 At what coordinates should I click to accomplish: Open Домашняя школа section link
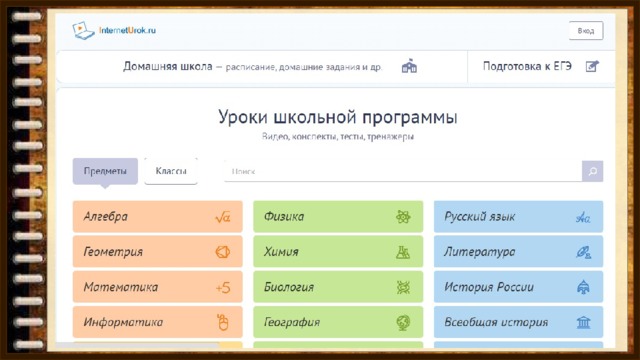pyautogui.click(x=168, y=66)
